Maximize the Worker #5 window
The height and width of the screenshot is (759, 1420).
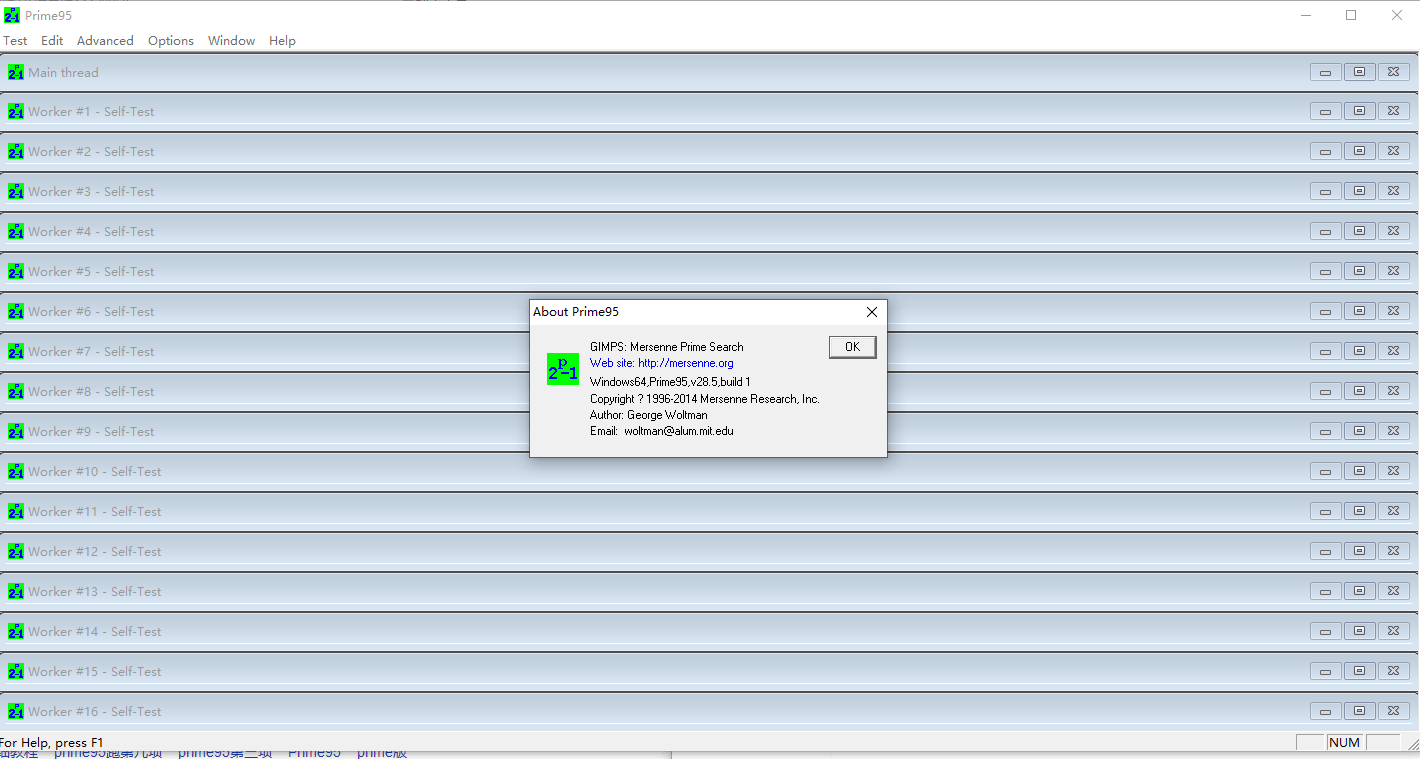coord(1359,271)
